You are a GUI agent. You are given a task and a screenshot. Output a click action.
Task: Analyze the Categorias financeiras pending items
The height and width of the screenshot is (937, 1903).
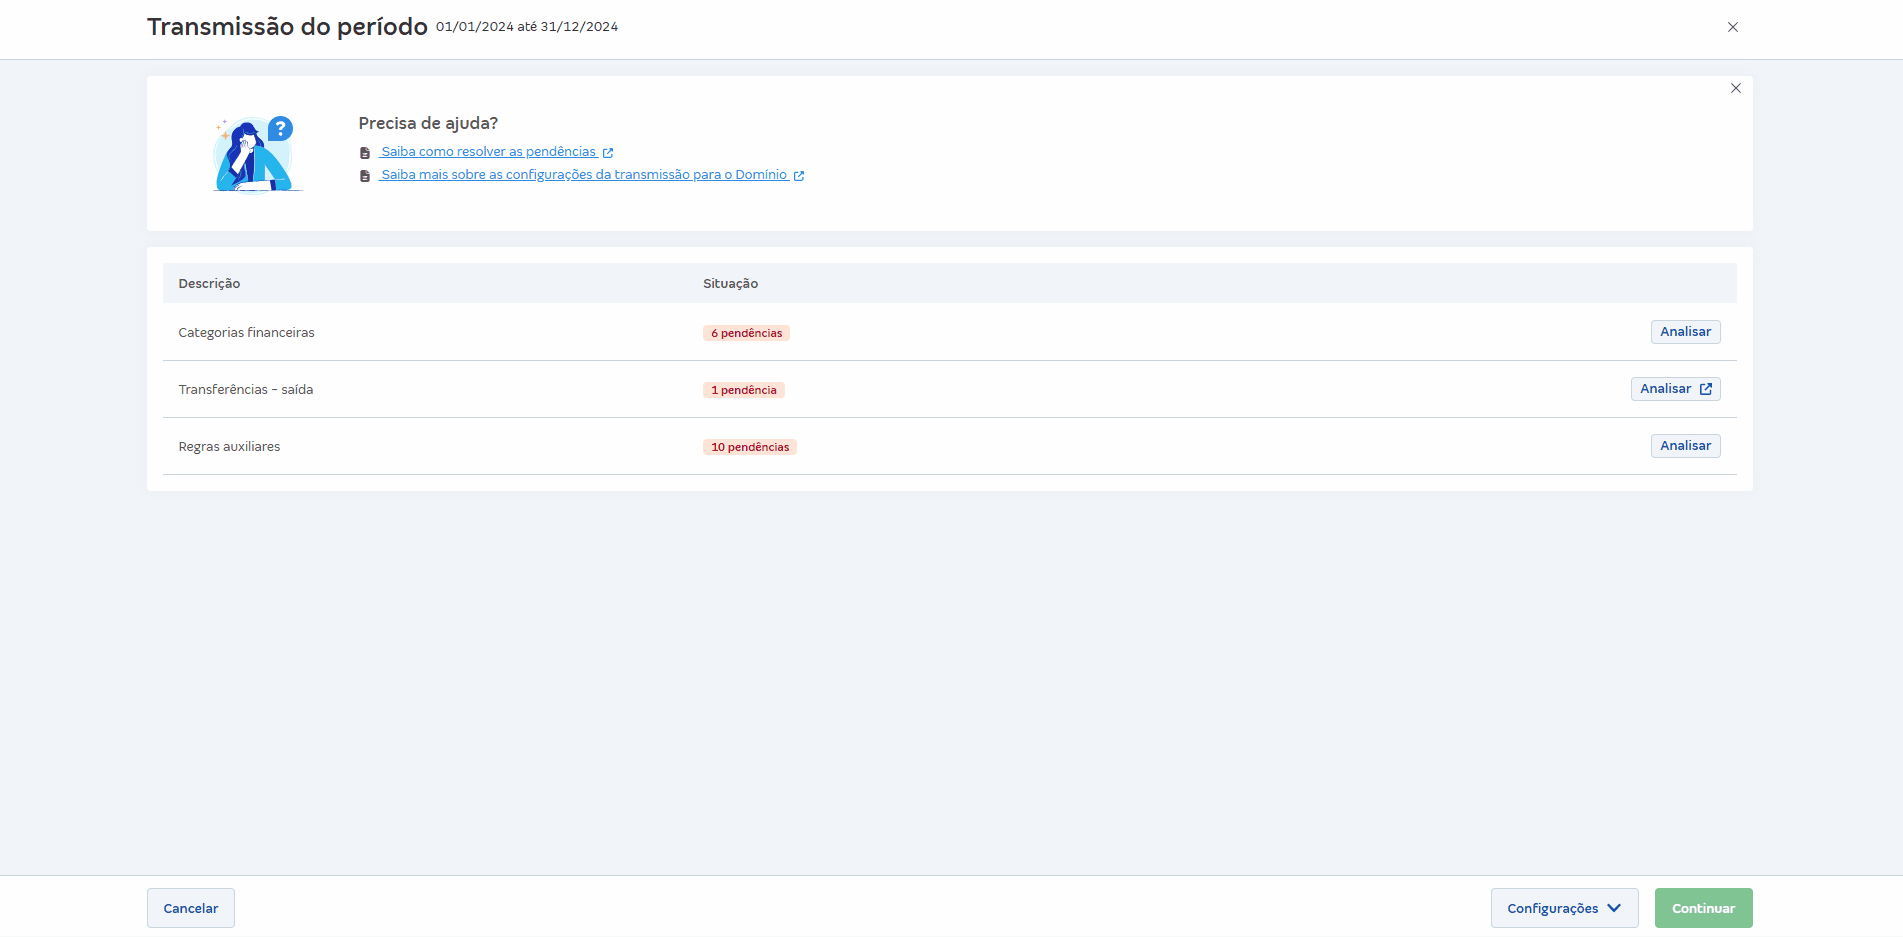pos(1685,332)
